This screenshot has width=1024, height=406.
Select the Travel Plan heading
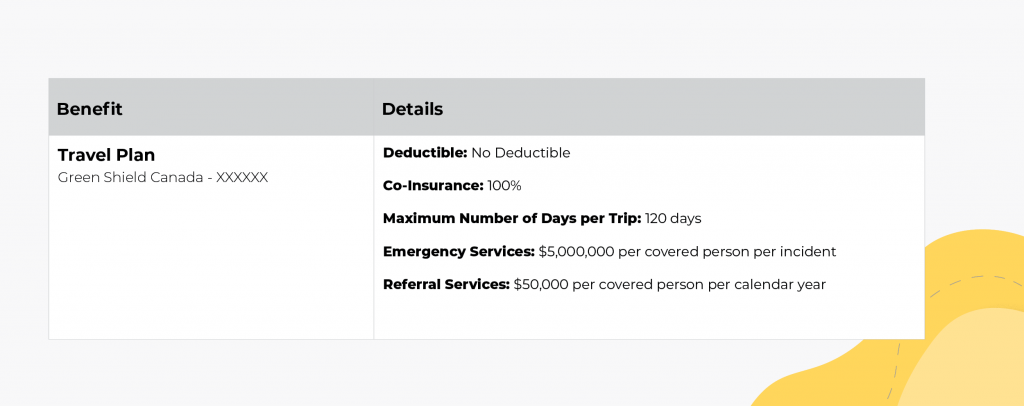(106, 155)
